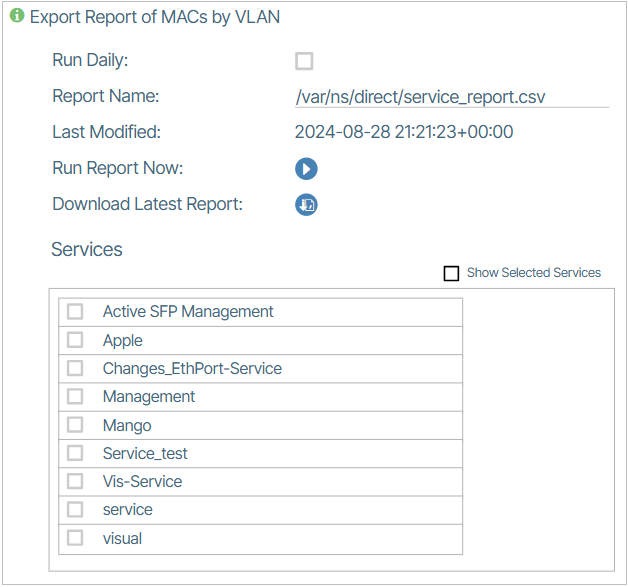Check the Active SFP Management service
Viewport: 628px width, 587px height.
click(x=75, y=312)
